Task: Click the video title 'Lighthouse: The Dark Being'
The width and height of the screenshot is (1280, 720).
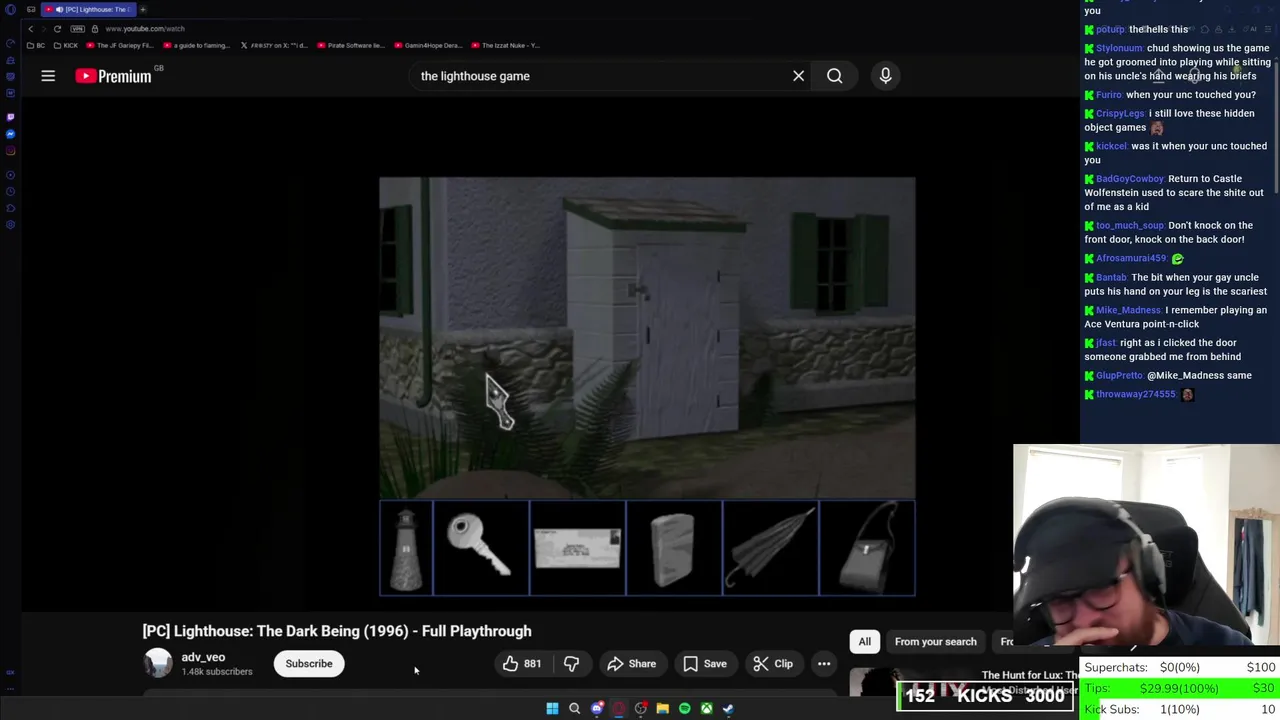Action: tap(337, 631)
